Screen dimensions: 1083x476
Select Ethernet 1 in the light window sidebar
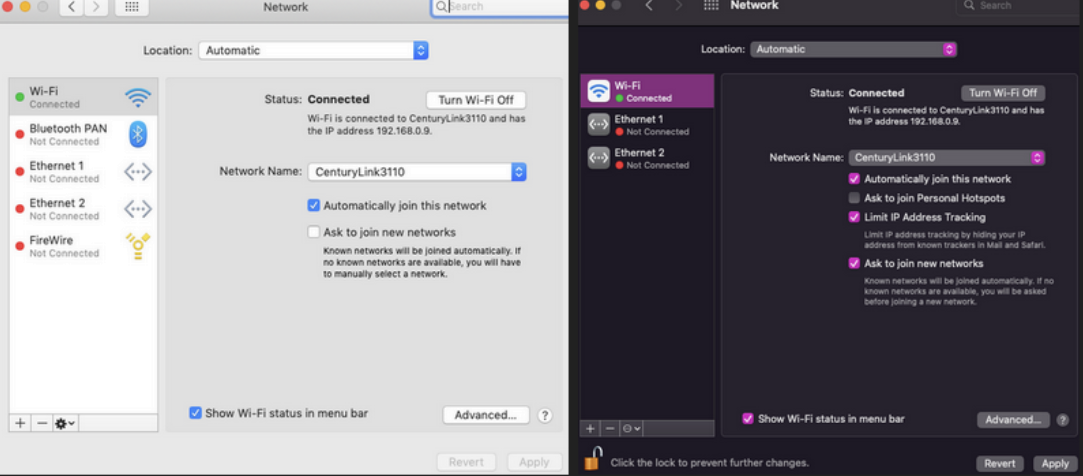click(x=84, y=171)
